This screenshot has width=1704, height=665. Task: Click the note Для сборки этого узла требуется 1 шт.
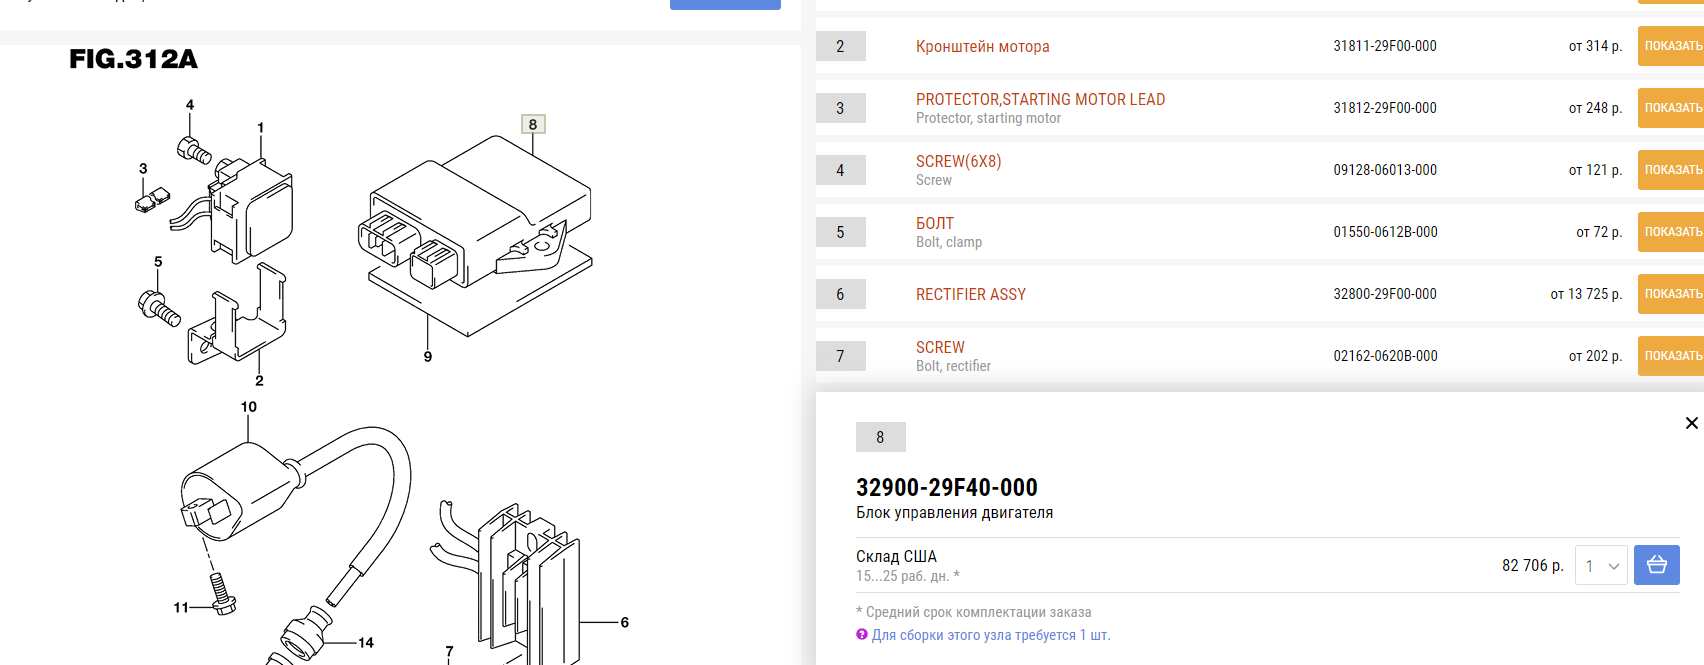click(x=991, y=635)
